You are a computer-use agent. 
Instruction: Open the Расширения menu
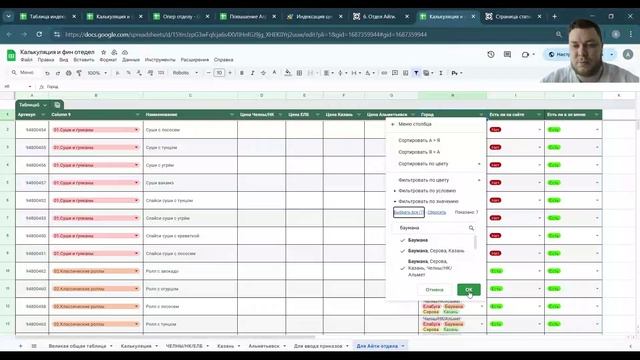tap(195, 60)
